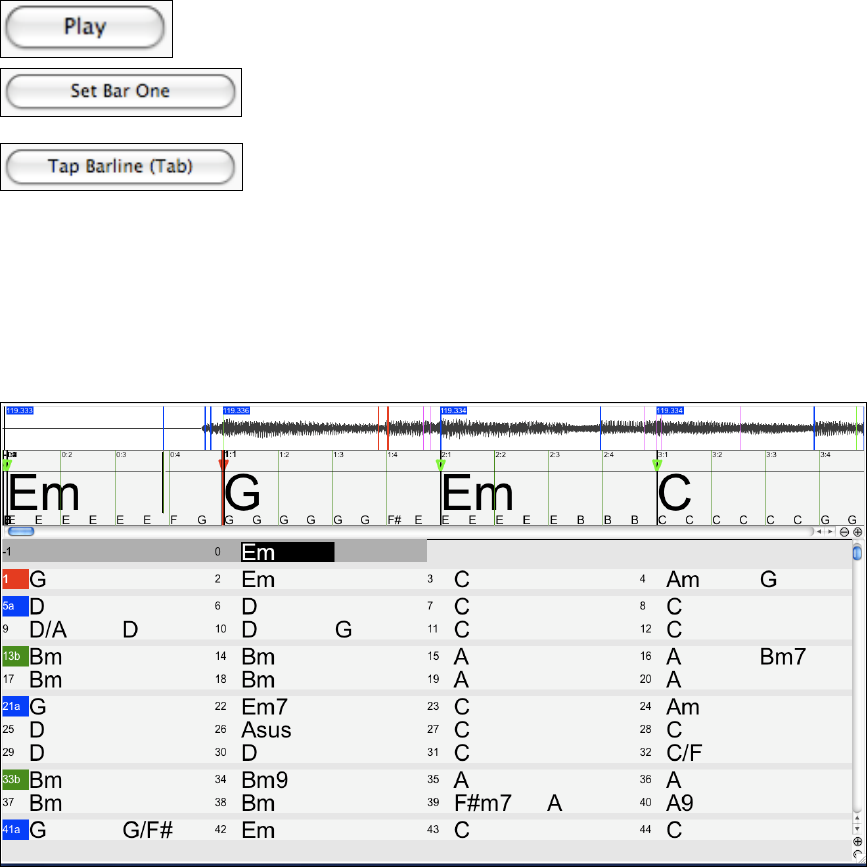Viewport: 867px width, 867px height.
Task: Select the red part marker at bar 1
Action: pos(15,579)
